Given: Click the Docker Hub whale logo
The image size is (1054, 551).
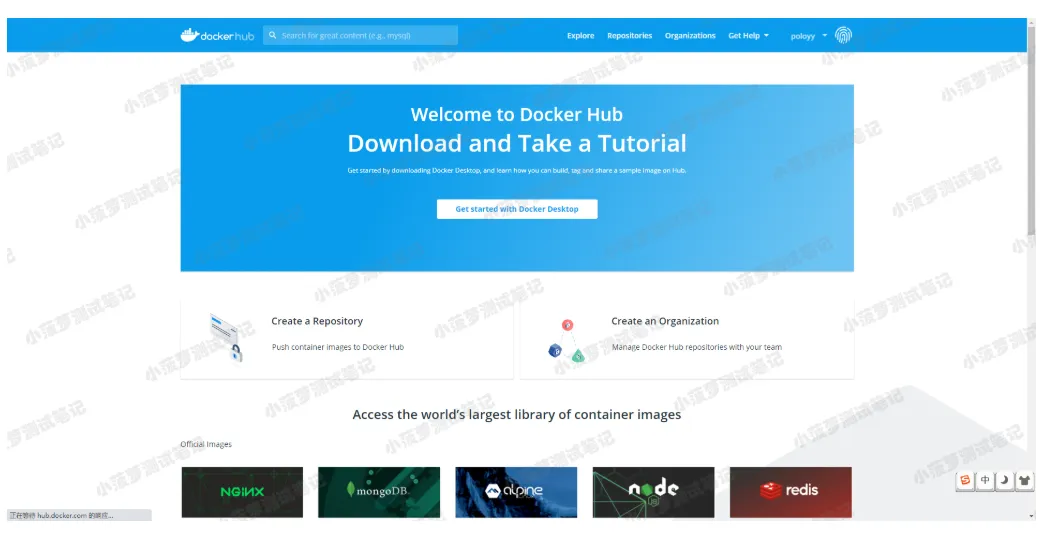Looking at the screenshot, I should 217,35.
